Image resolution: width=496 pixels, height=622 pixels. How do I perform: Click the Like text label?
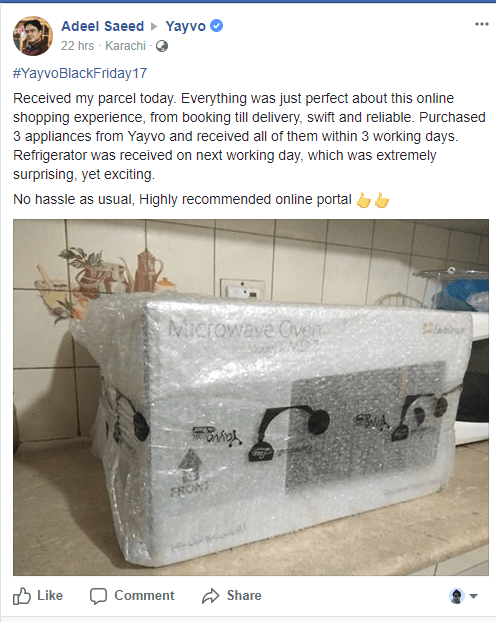point(50,595)
